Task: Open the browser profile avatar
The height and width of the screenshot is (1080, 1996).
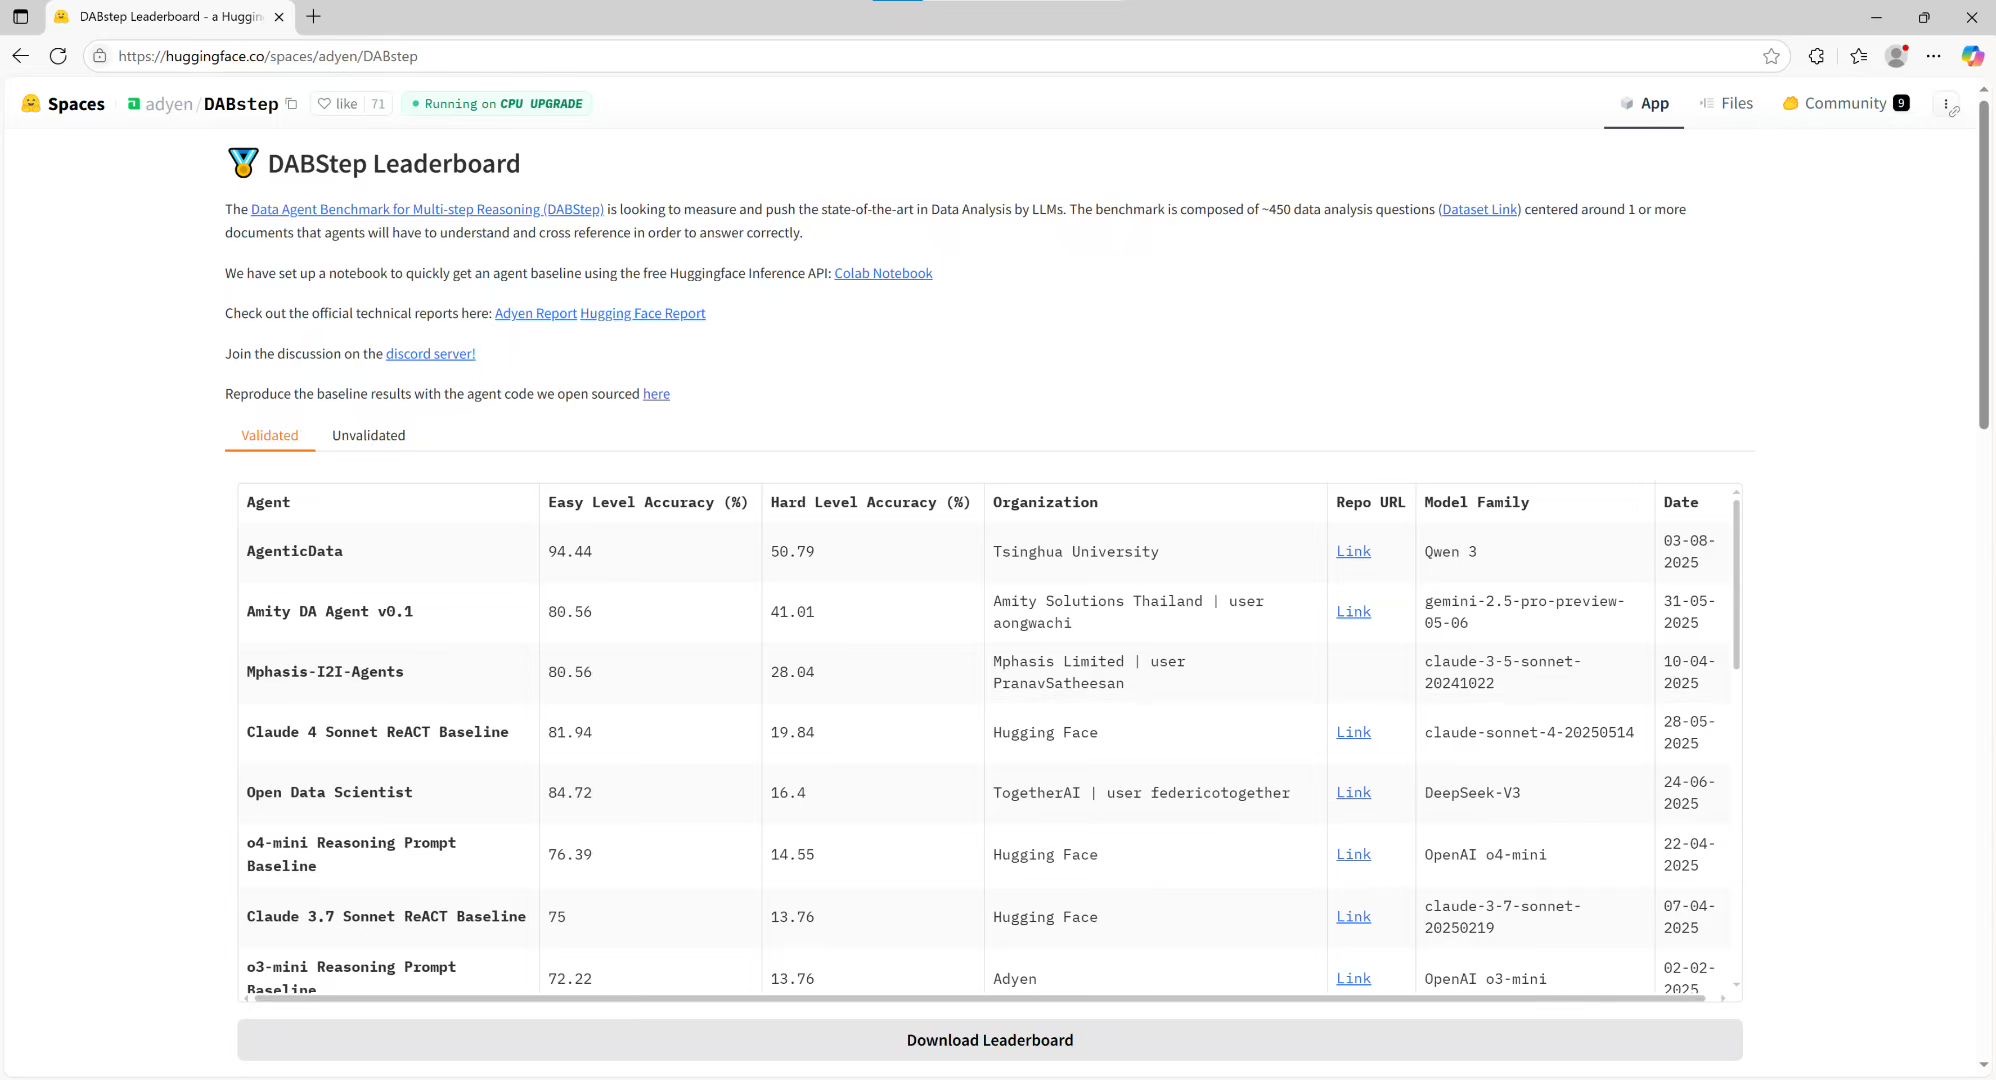Action: pos(1896,56)
